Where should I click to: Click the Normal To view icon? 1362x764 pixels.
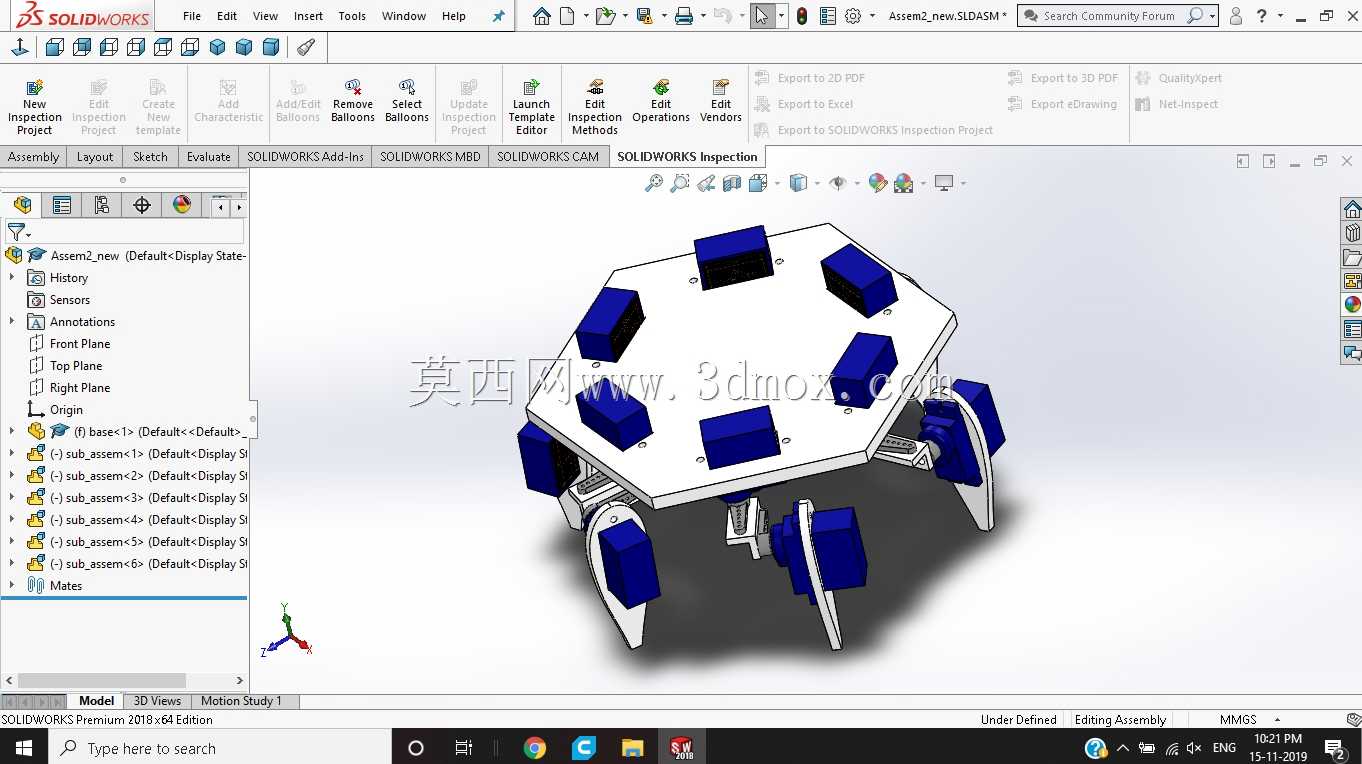19,47
